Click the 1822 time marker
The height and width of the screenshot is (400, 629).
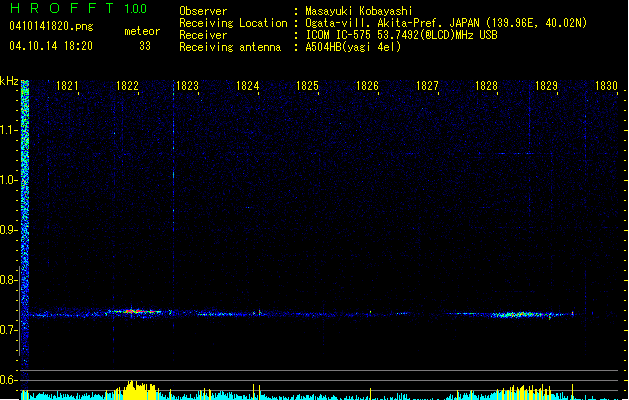coord(127,86)
